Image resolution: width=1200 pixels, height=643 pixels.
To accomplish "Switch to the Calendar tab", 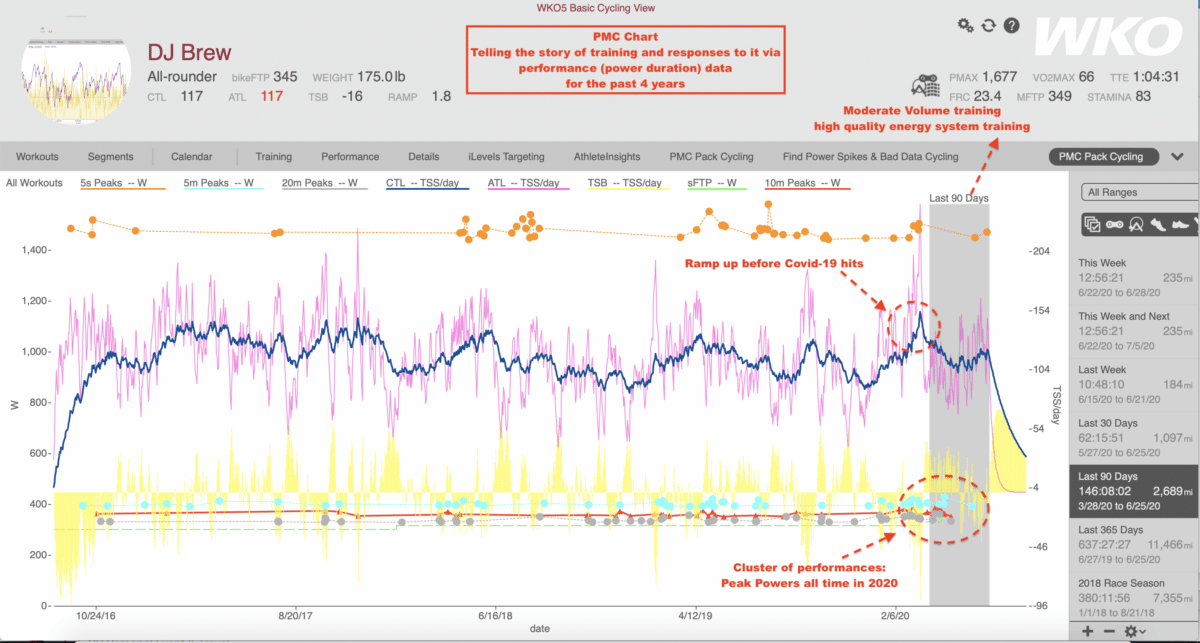I will 190,157.
